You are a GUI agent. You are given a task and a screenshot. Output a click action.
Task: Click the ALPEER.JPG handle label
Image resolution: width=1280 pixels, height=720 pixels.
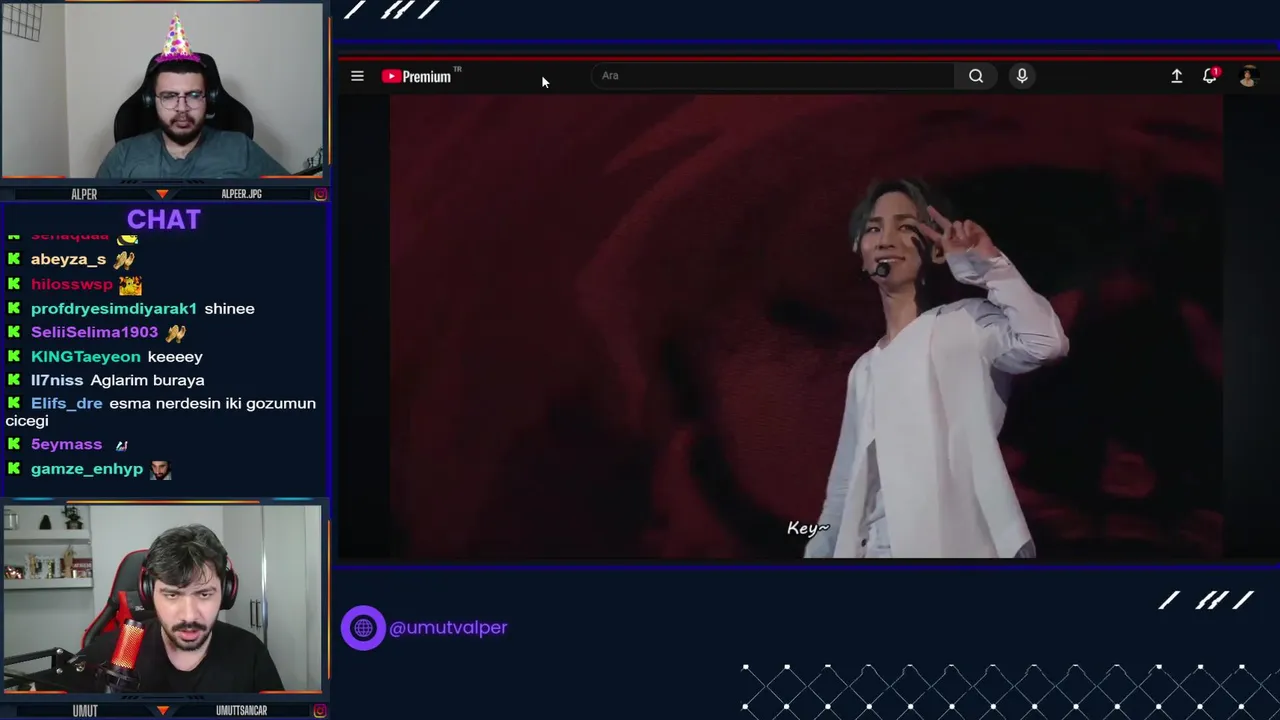(x=241, y=194)
